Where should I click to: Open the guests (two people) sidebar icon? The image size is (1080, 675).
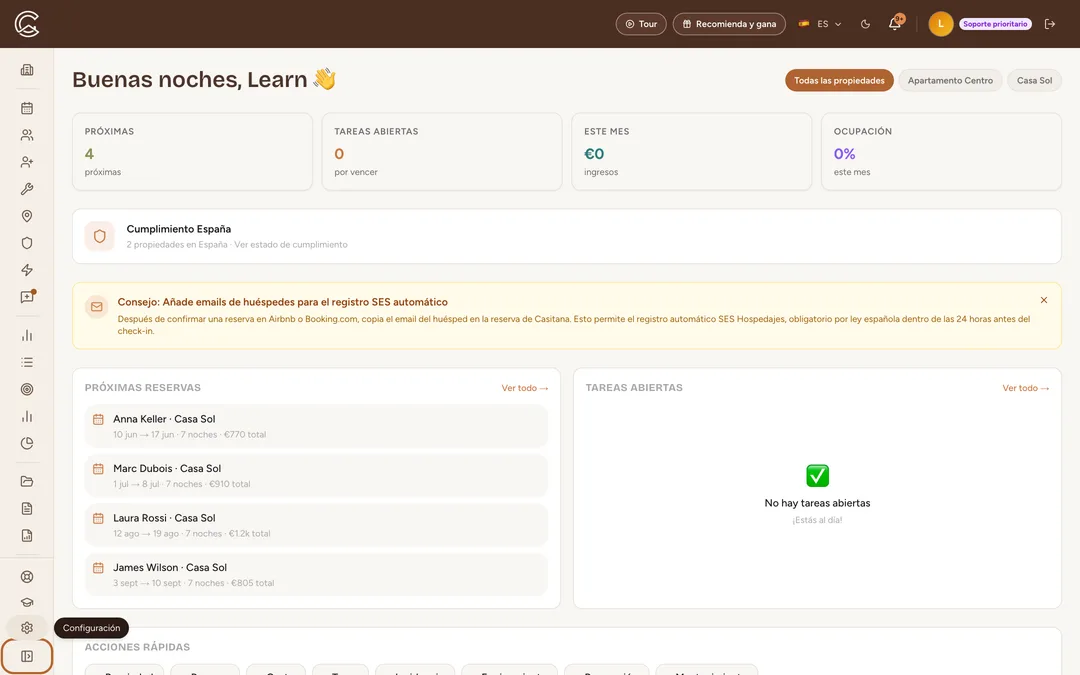tap(27, 135)
